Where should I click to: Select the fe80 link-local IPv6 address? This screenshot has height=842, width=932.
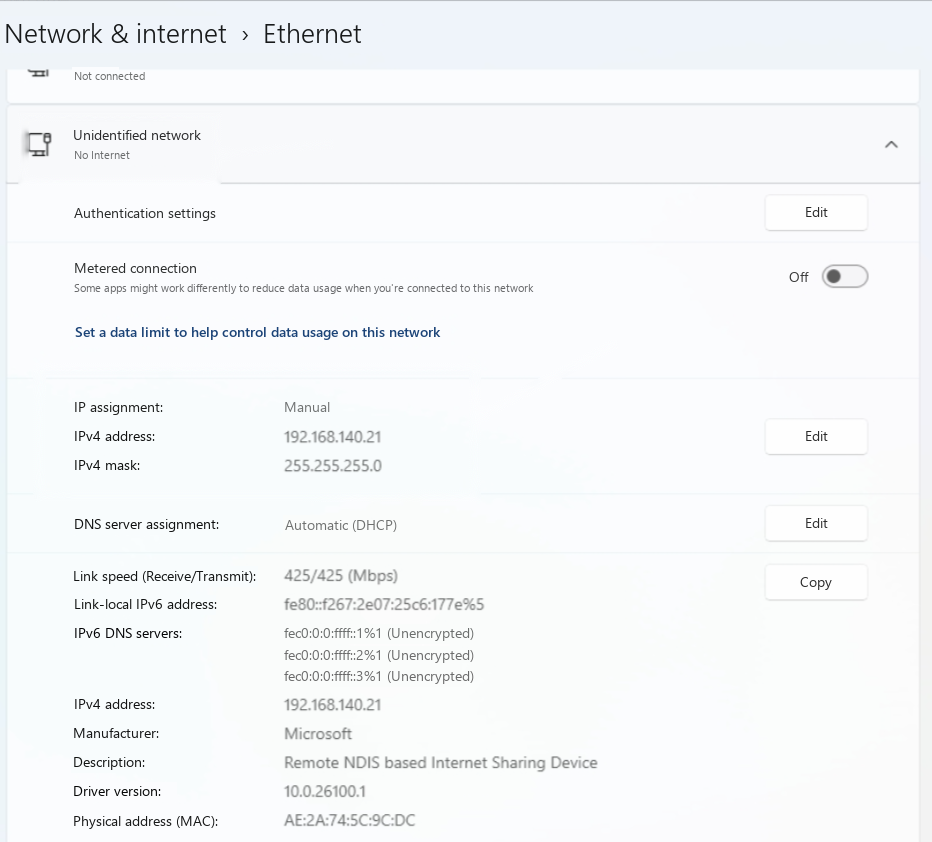[384, 605]
